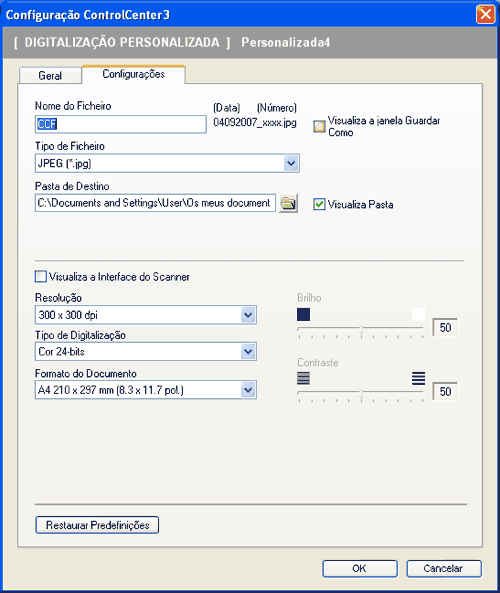Viewport: 500px width, 593px height.
Task: Open the destination folder browse icon
Action: (x=289, y=203)
